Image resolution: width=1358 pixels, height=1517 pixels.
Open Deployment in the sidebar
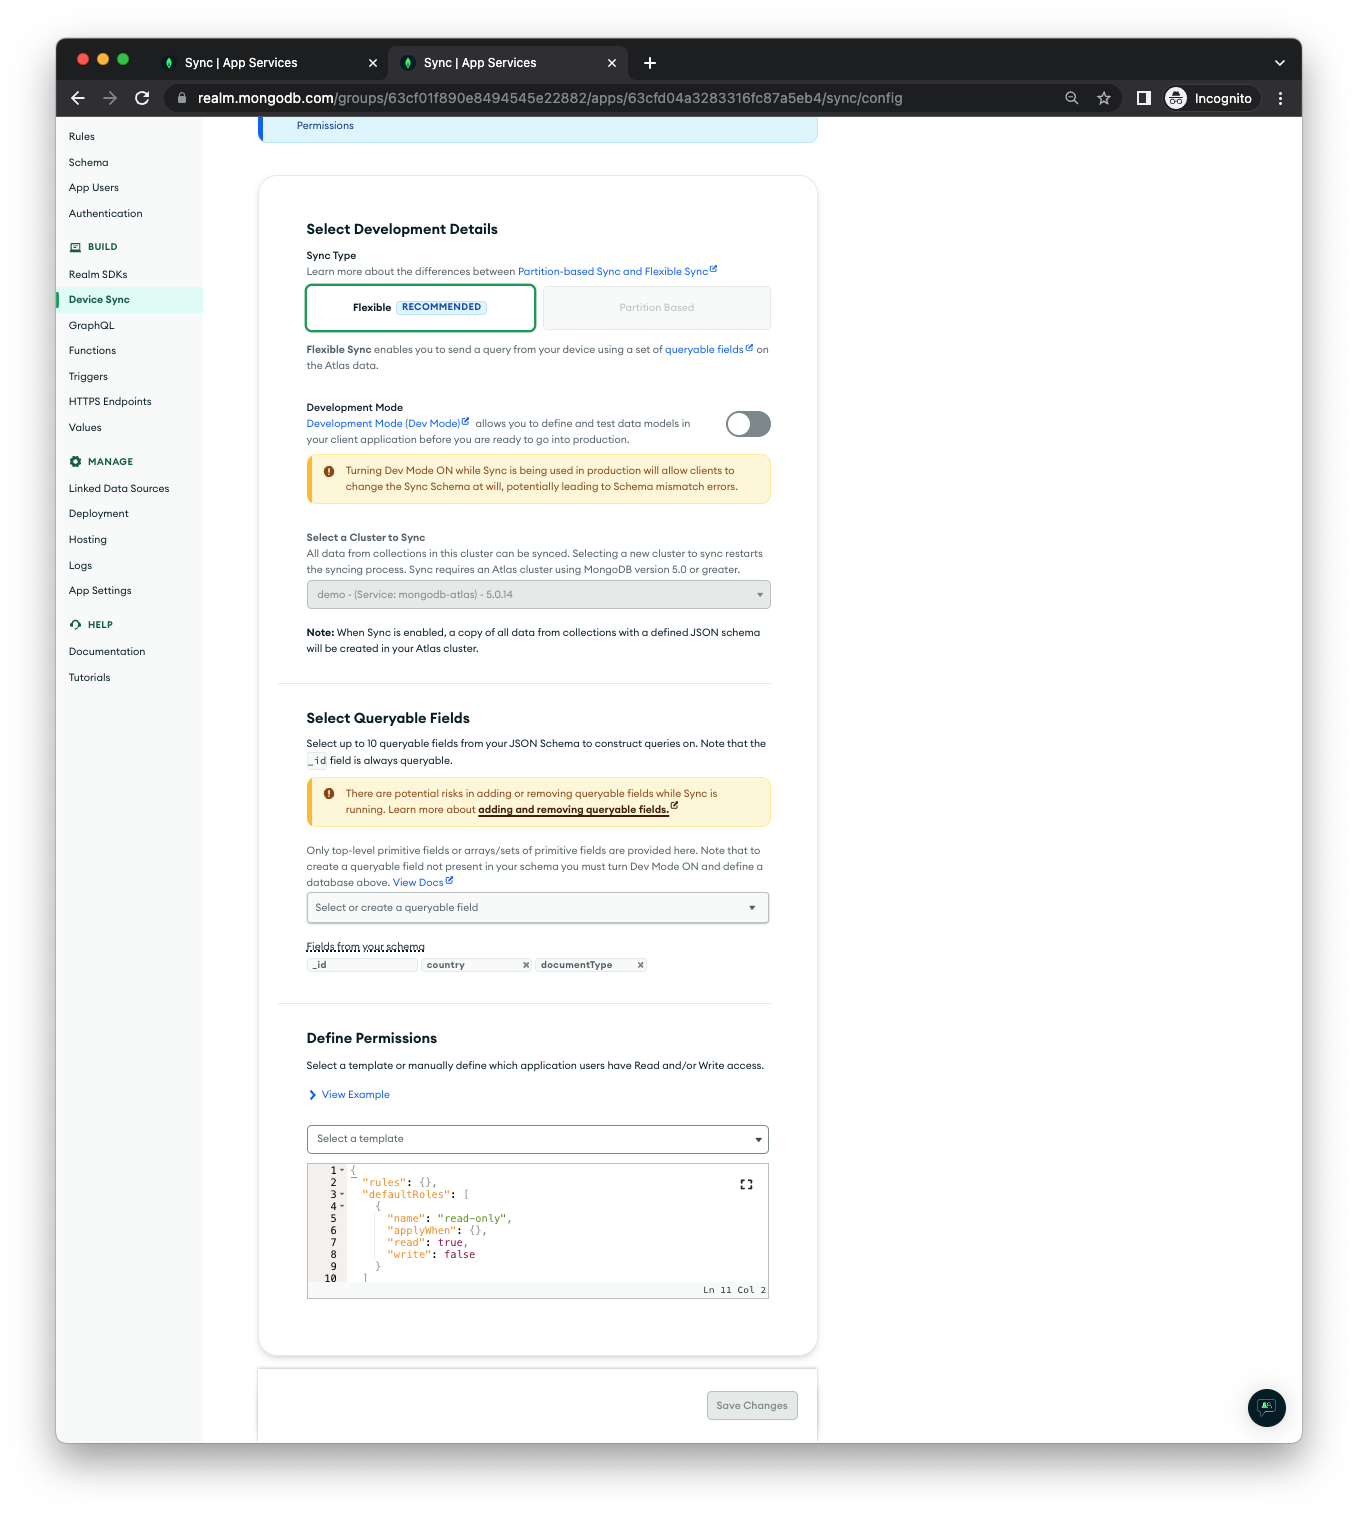tap(99, 514)
